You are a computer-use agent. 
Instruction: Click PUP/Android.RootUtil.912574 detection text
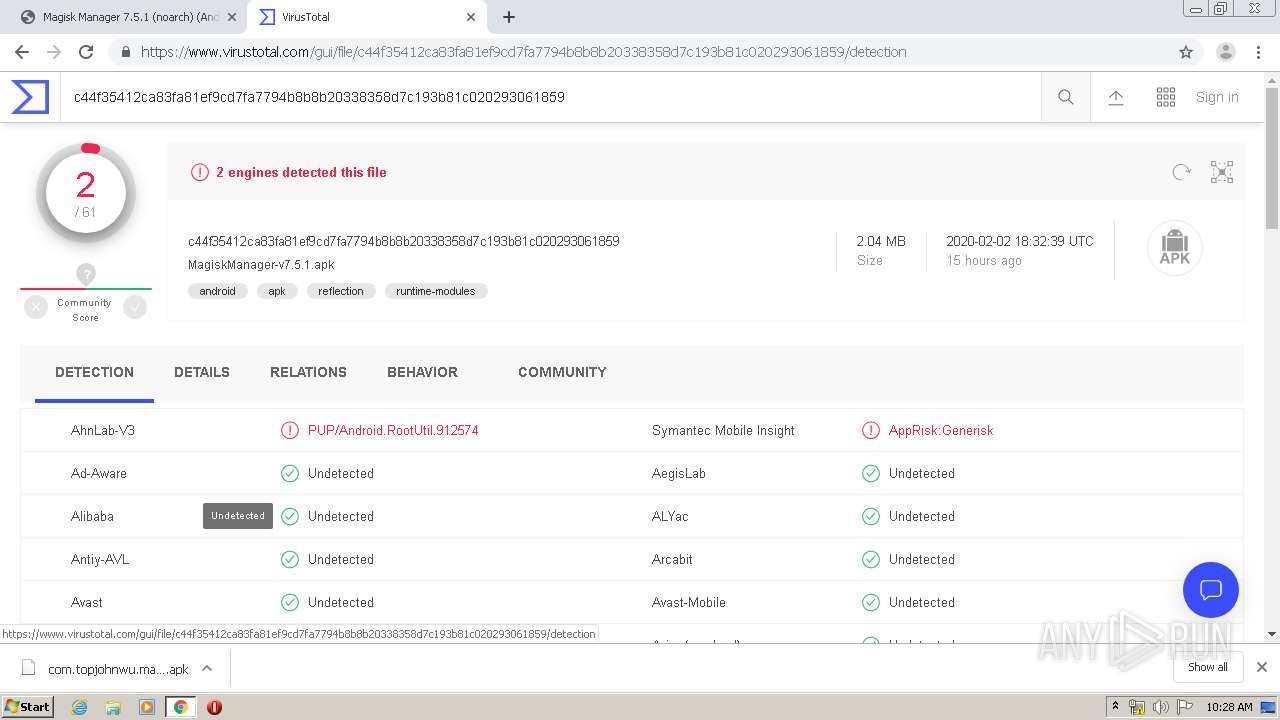coord(393,430)
